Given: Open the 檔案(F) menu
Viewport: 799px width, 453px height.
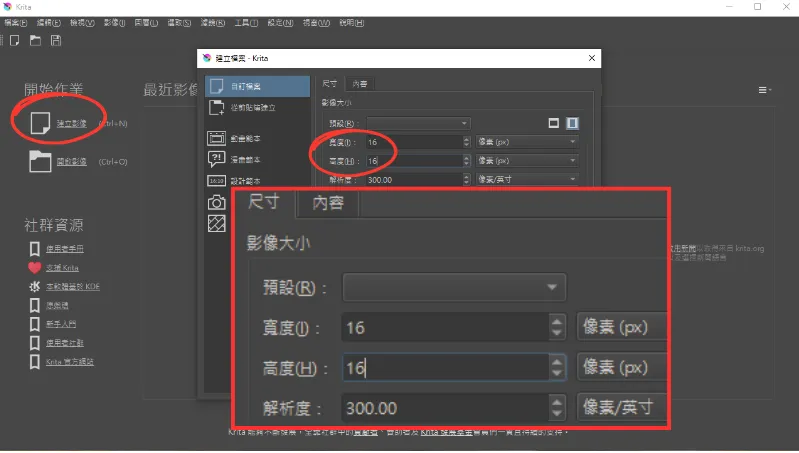Looking at the screenshot, I should pyautogui.click(x=18, y=21).
